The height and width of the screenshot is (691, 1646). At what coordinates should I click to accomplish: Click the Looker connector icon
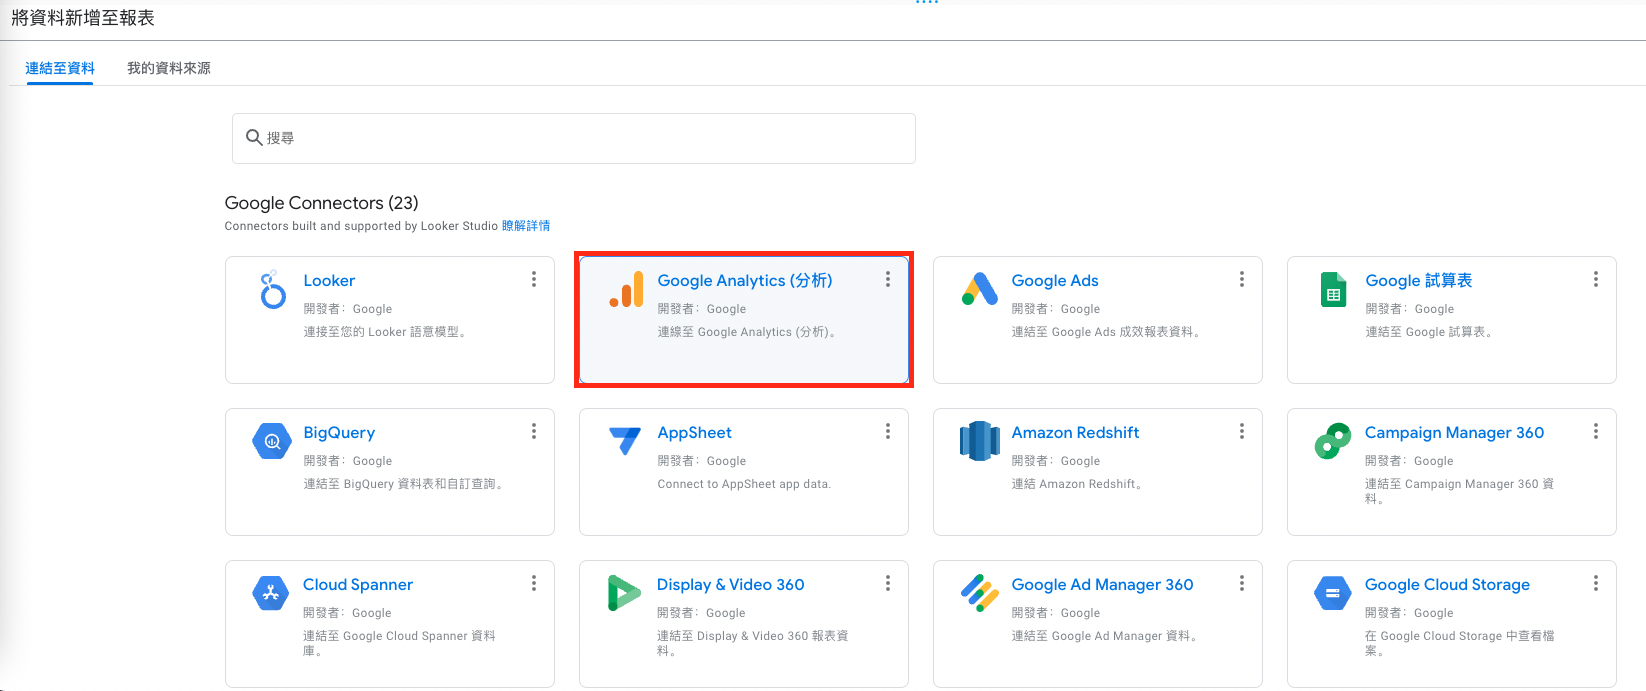[272, 289]
